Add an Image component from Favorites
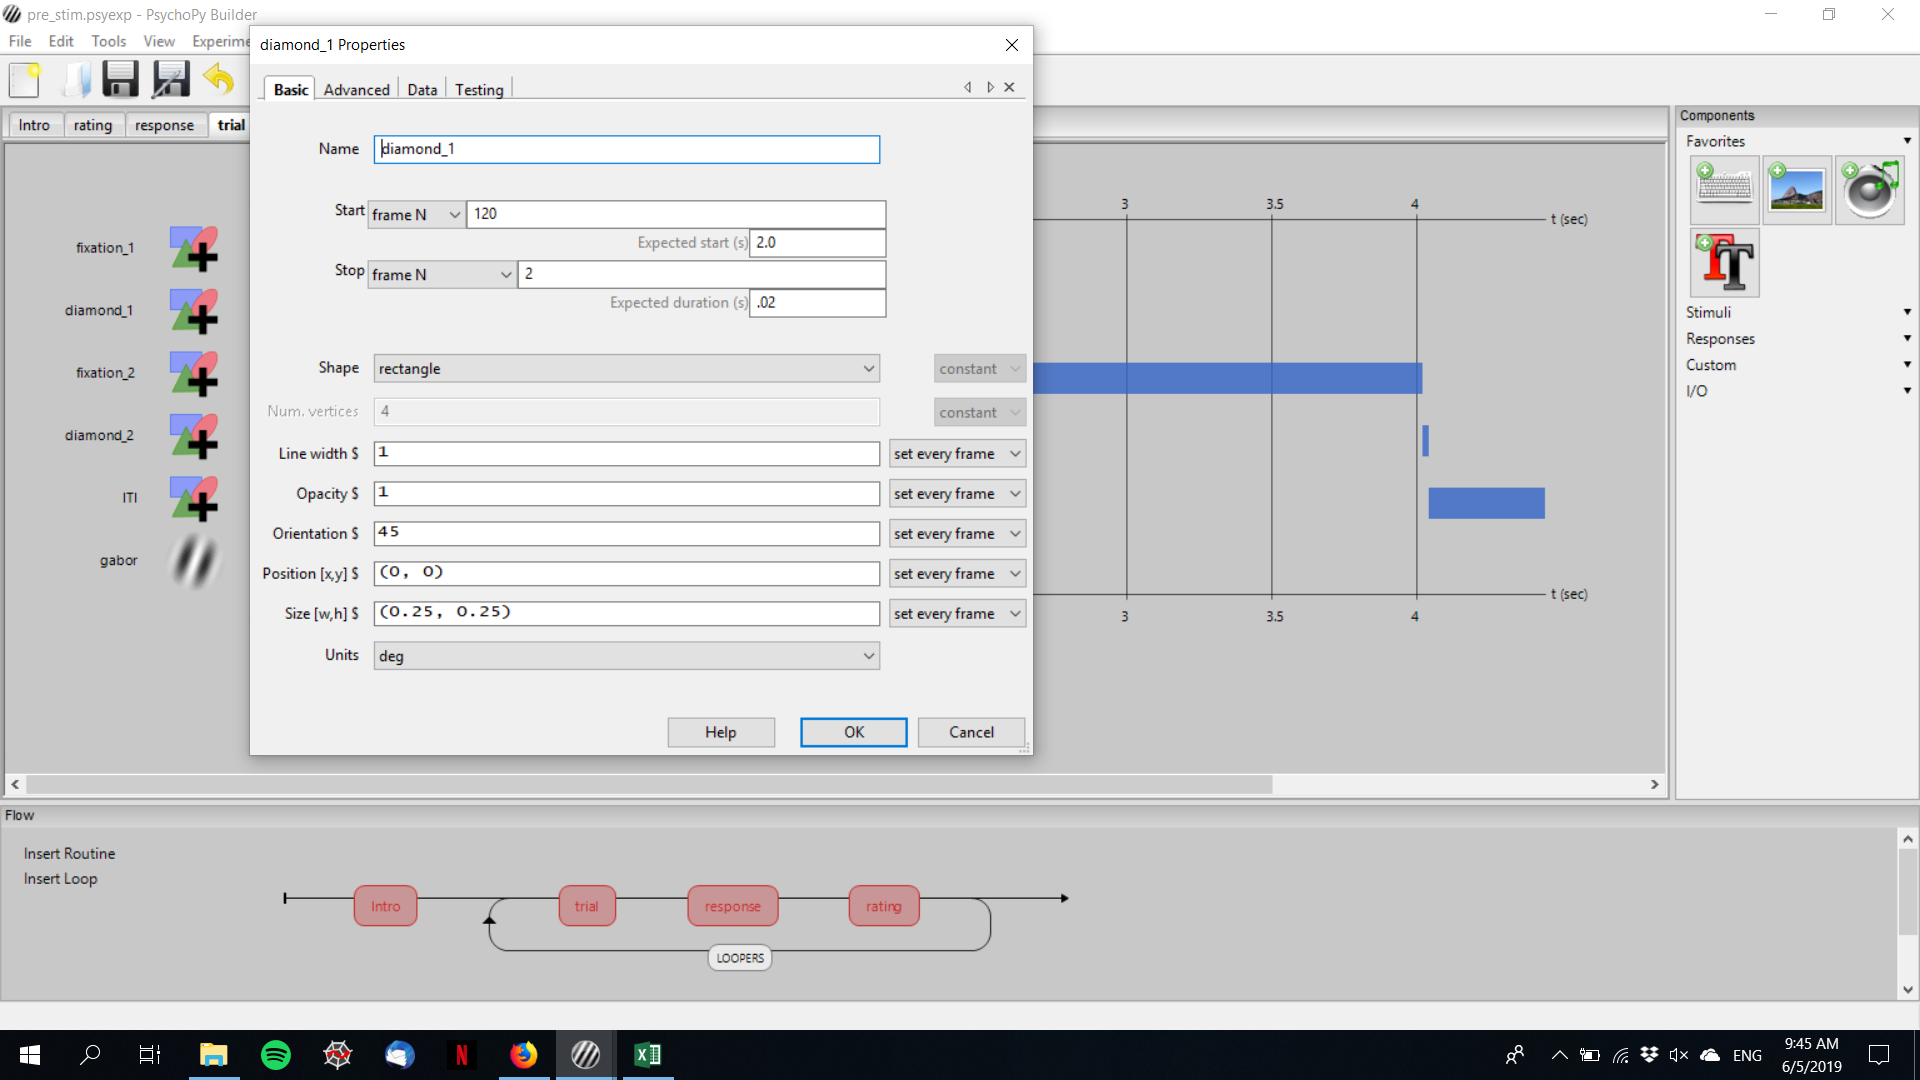 pyautogui.click(x=1796, y=189)
